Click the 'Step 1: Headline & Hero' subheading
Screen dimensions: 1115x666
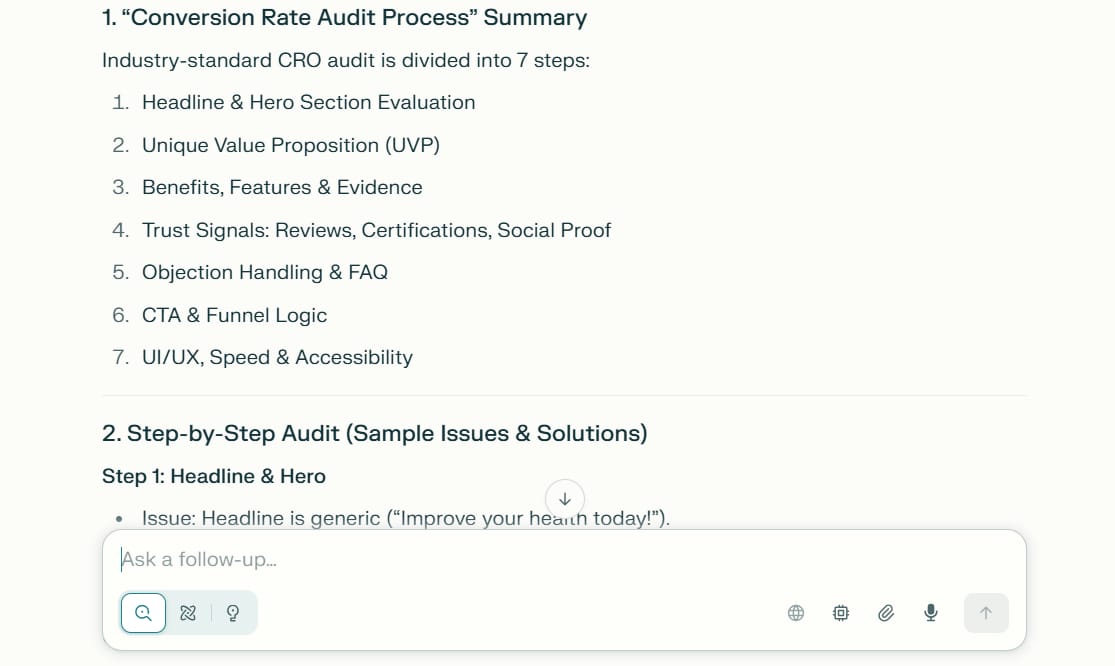click(x=214, y=476)
